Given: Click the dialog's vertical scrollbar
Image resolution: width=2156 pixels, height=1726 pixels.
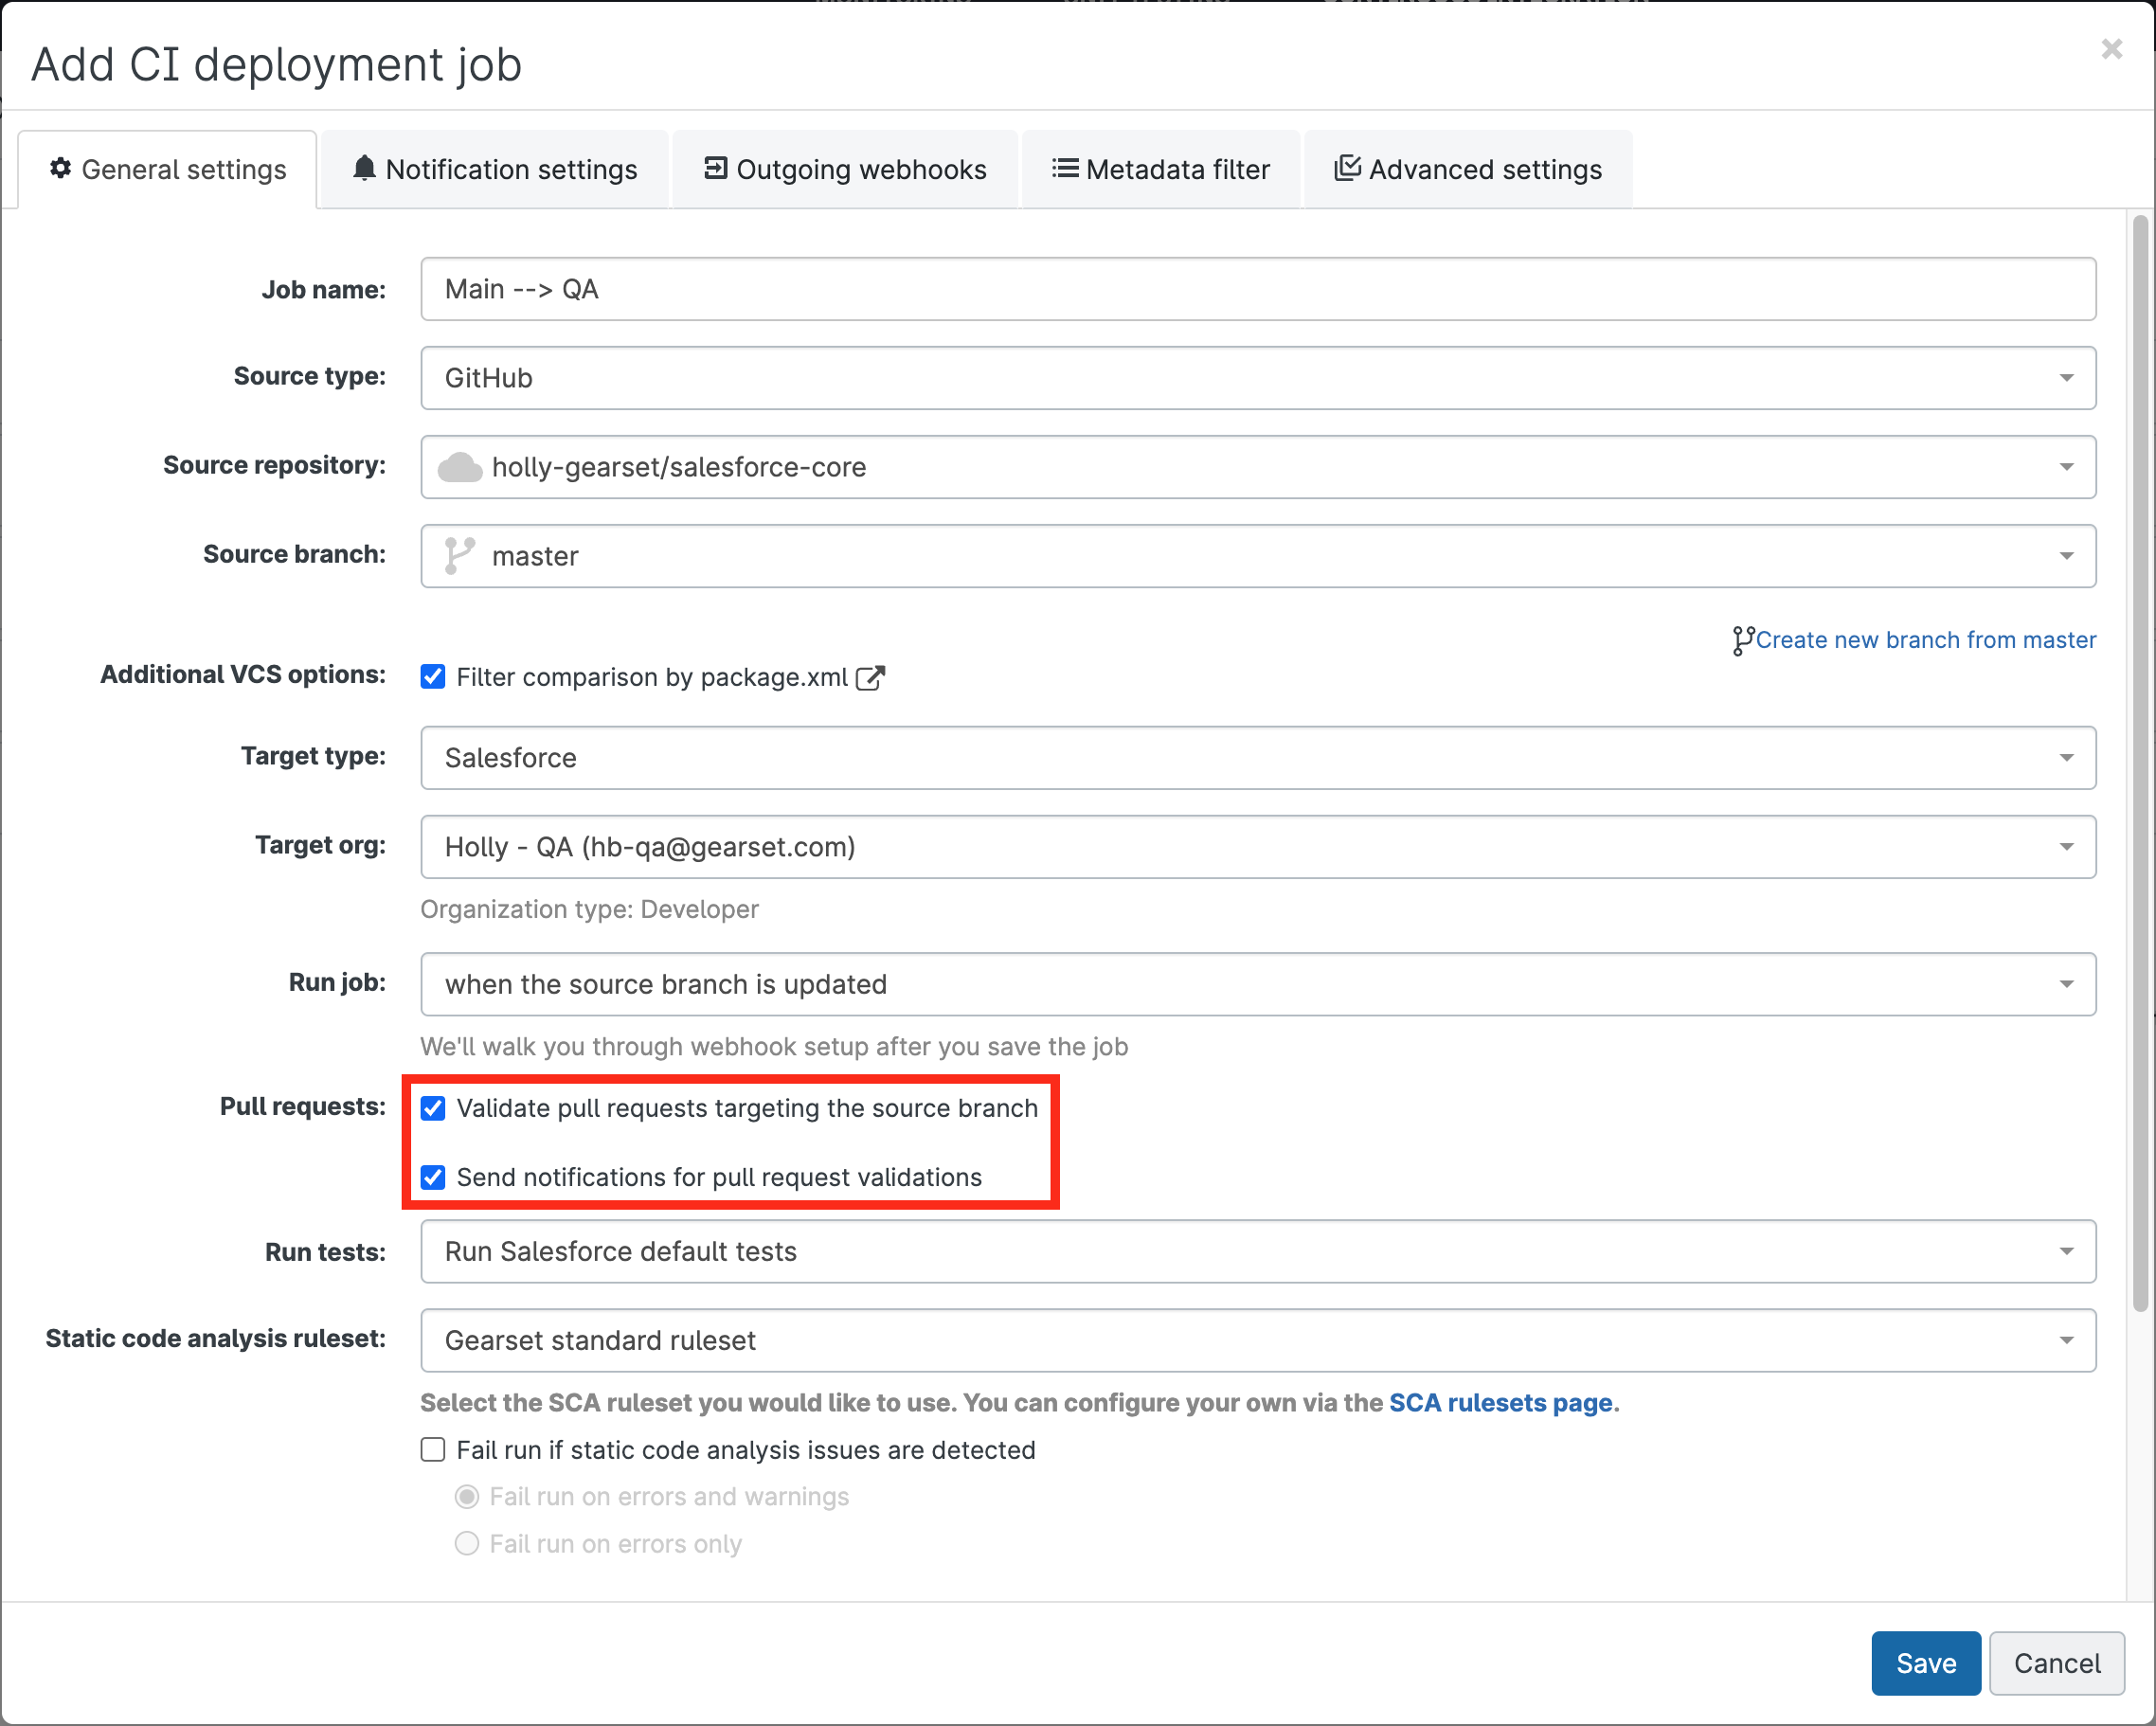Looking at the screenshot, I should coord(2139,760).
